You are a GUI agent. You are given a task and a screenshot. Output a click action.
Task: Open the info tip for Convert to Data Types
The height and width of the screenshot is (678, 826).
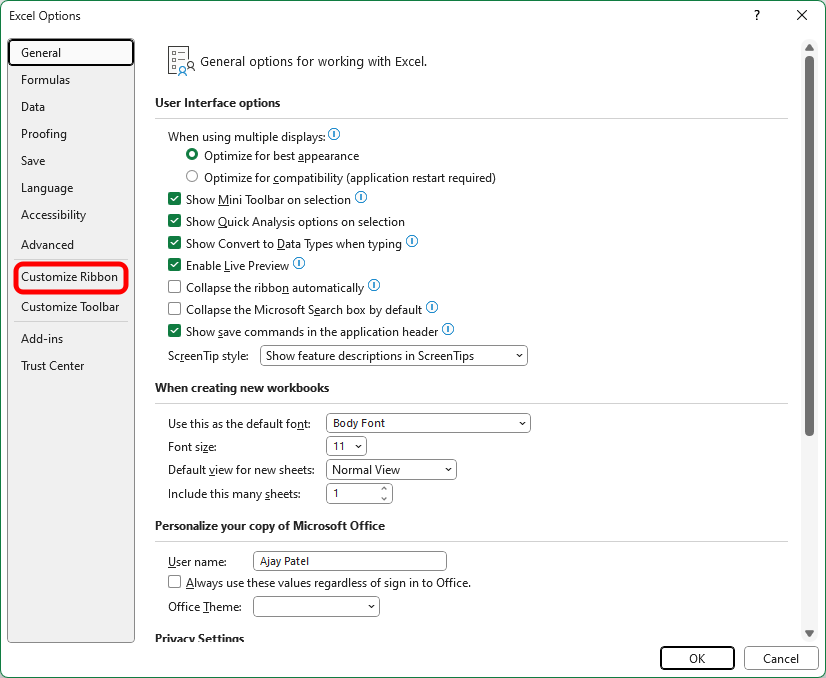[x=411, y=242]
